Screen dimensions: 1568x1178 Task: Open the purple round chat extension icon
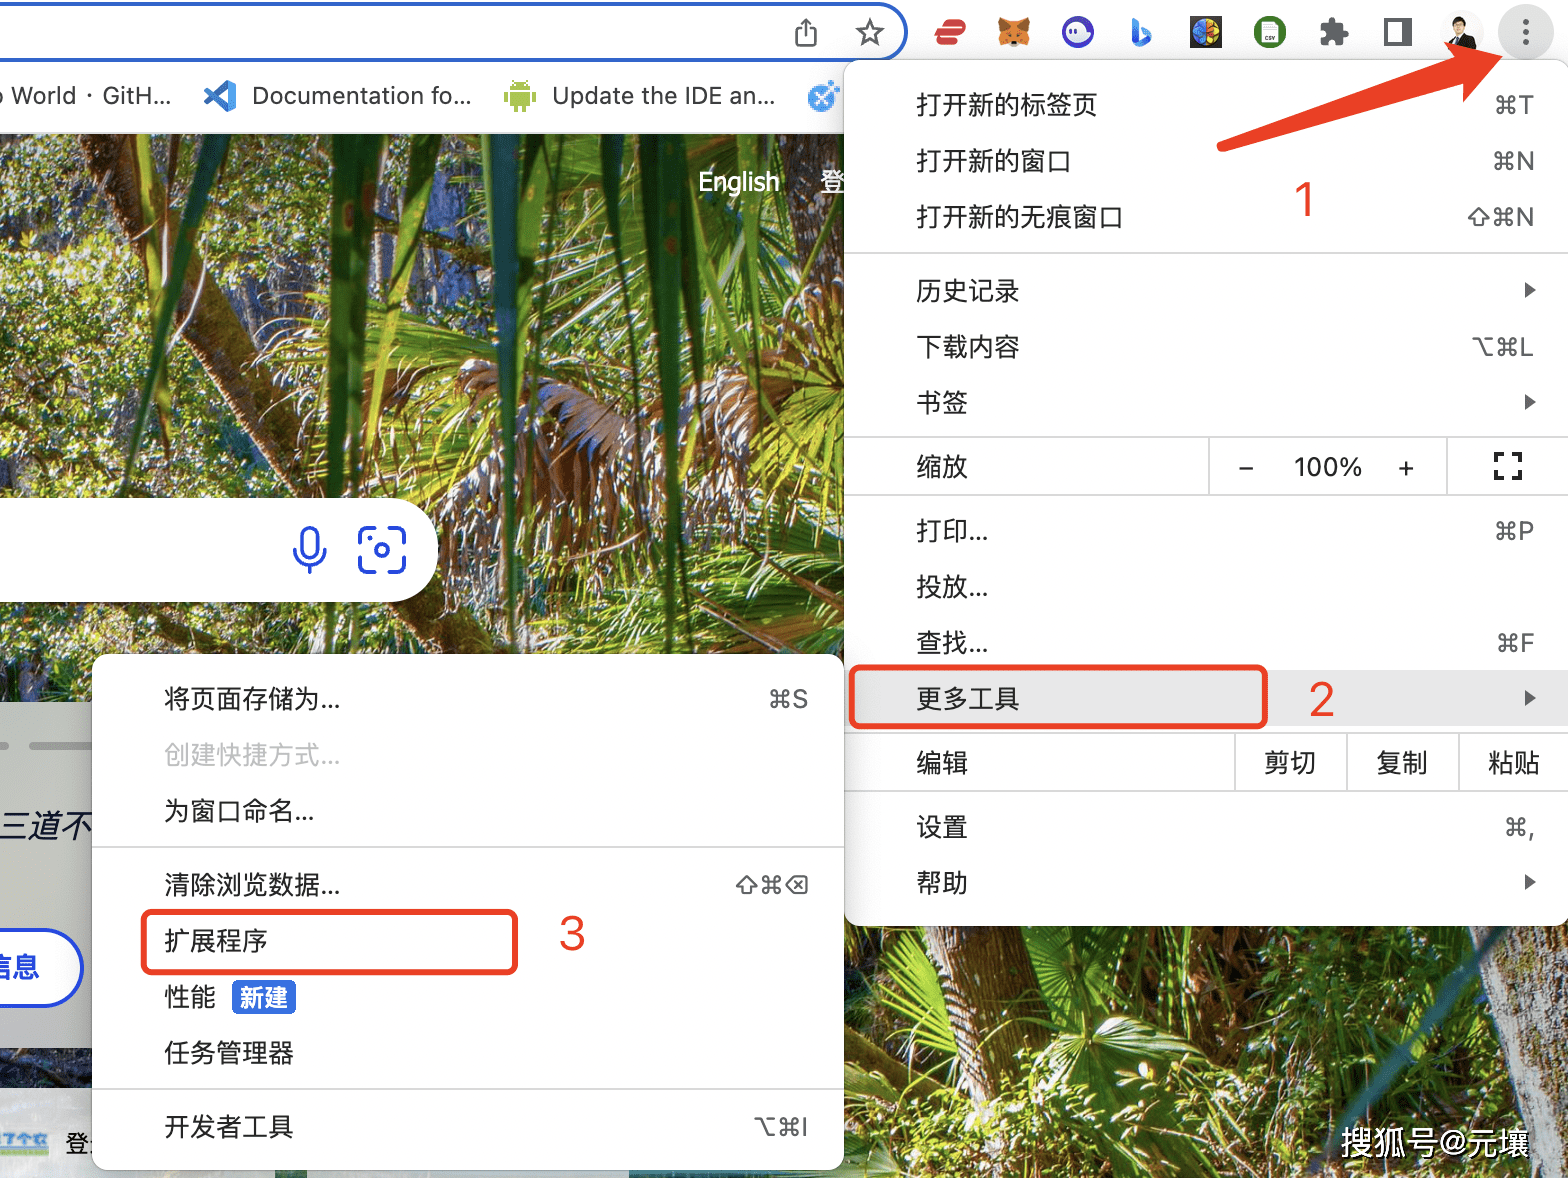[1077, 33]
